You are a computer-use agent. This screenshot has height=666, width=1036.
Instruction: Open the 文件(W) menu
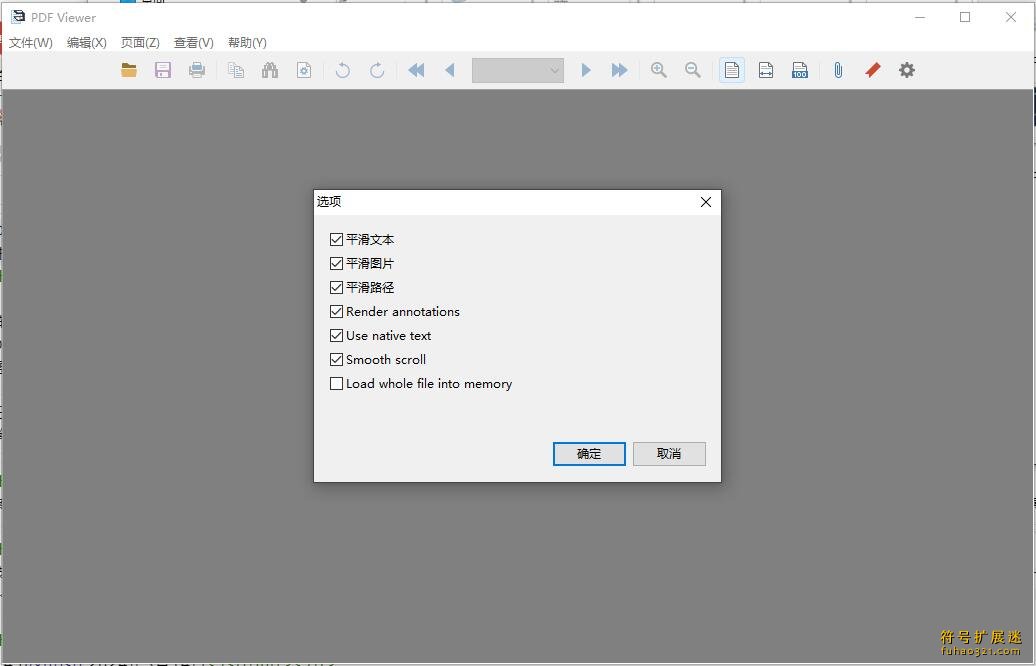coord(30,42)
